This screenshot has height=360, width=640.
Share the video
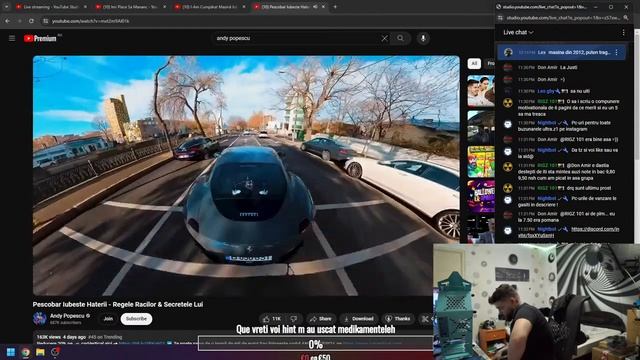321,319
